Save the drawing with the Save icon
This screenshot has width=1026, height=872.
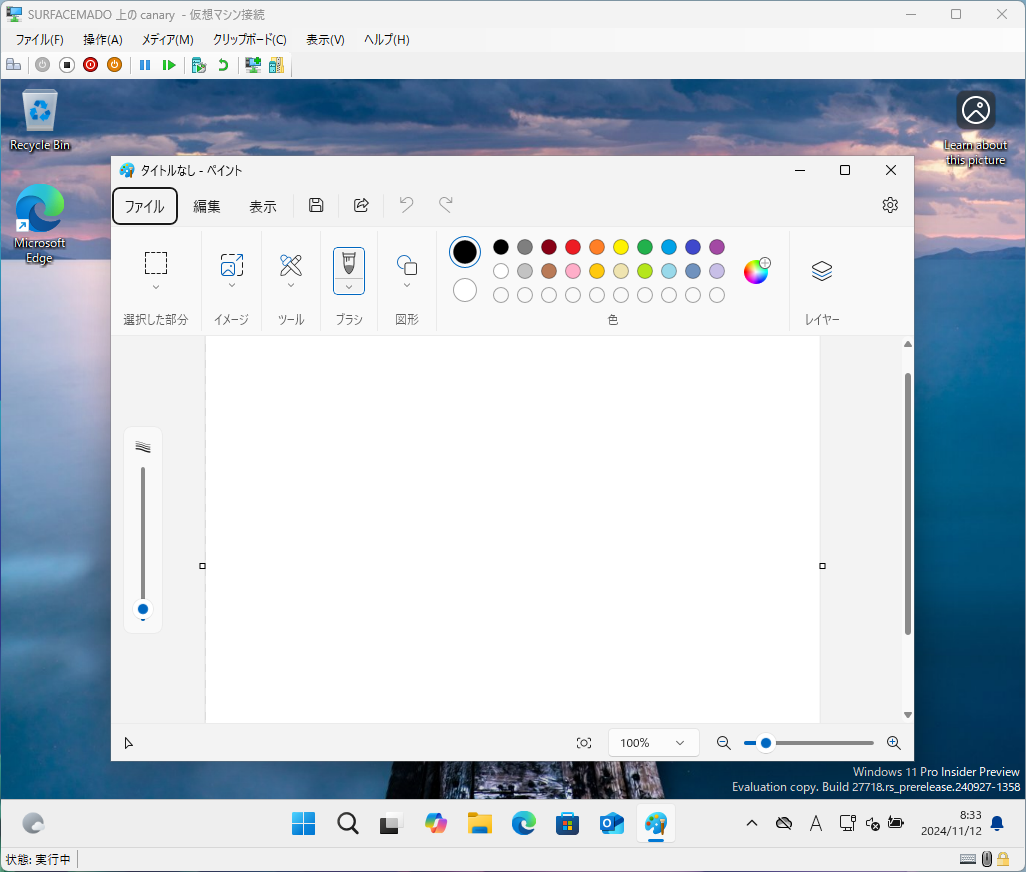click(x=315, y=205)
